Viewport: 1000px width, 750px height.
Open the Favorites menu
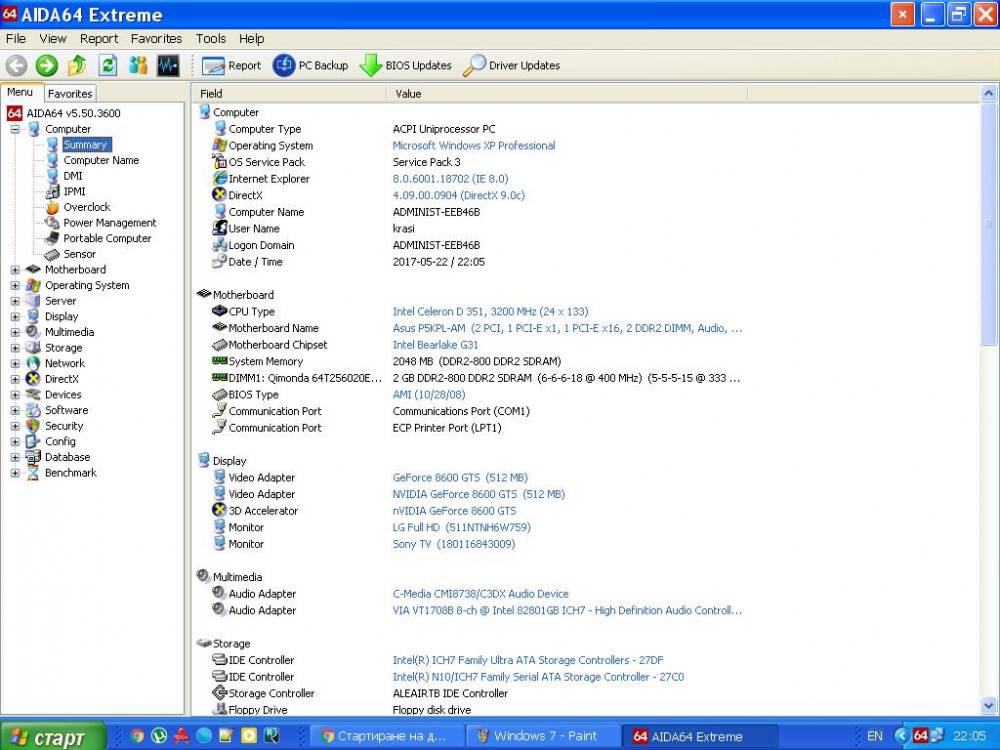point(156,39)
